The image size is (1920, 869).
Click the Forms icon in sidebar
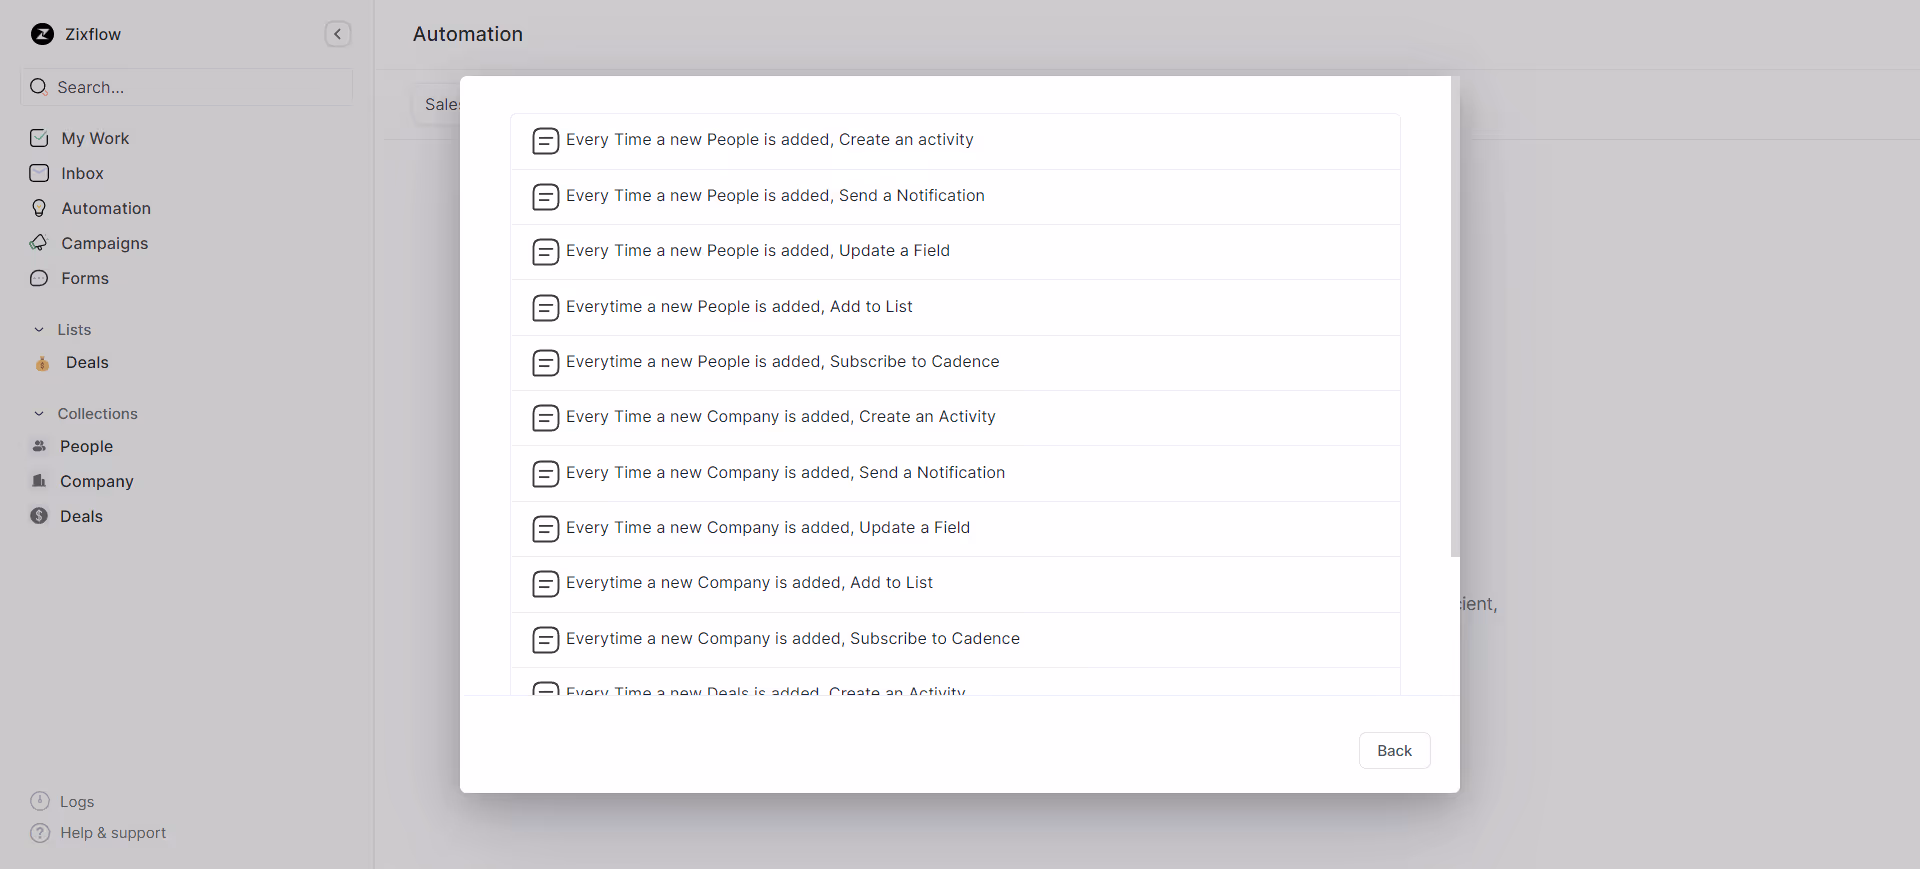coord(39,278)
